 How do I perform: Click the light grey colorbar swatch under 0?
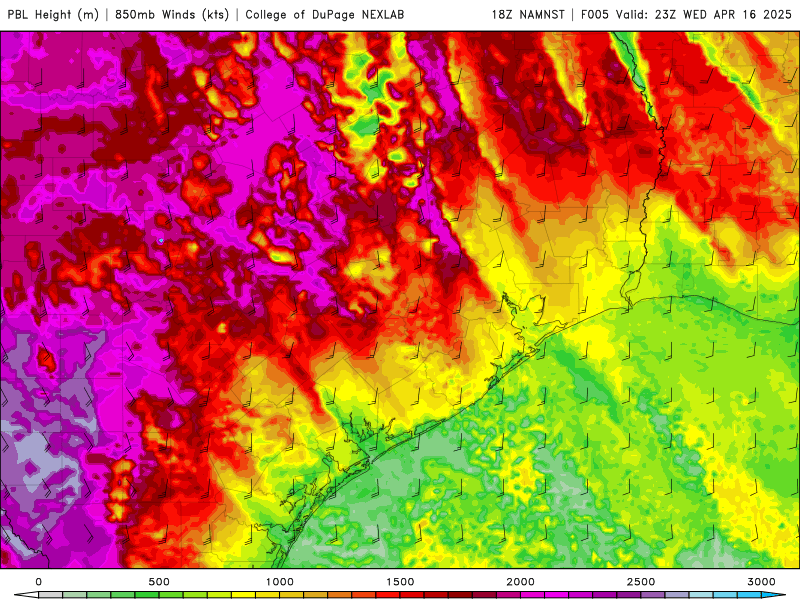51,595
